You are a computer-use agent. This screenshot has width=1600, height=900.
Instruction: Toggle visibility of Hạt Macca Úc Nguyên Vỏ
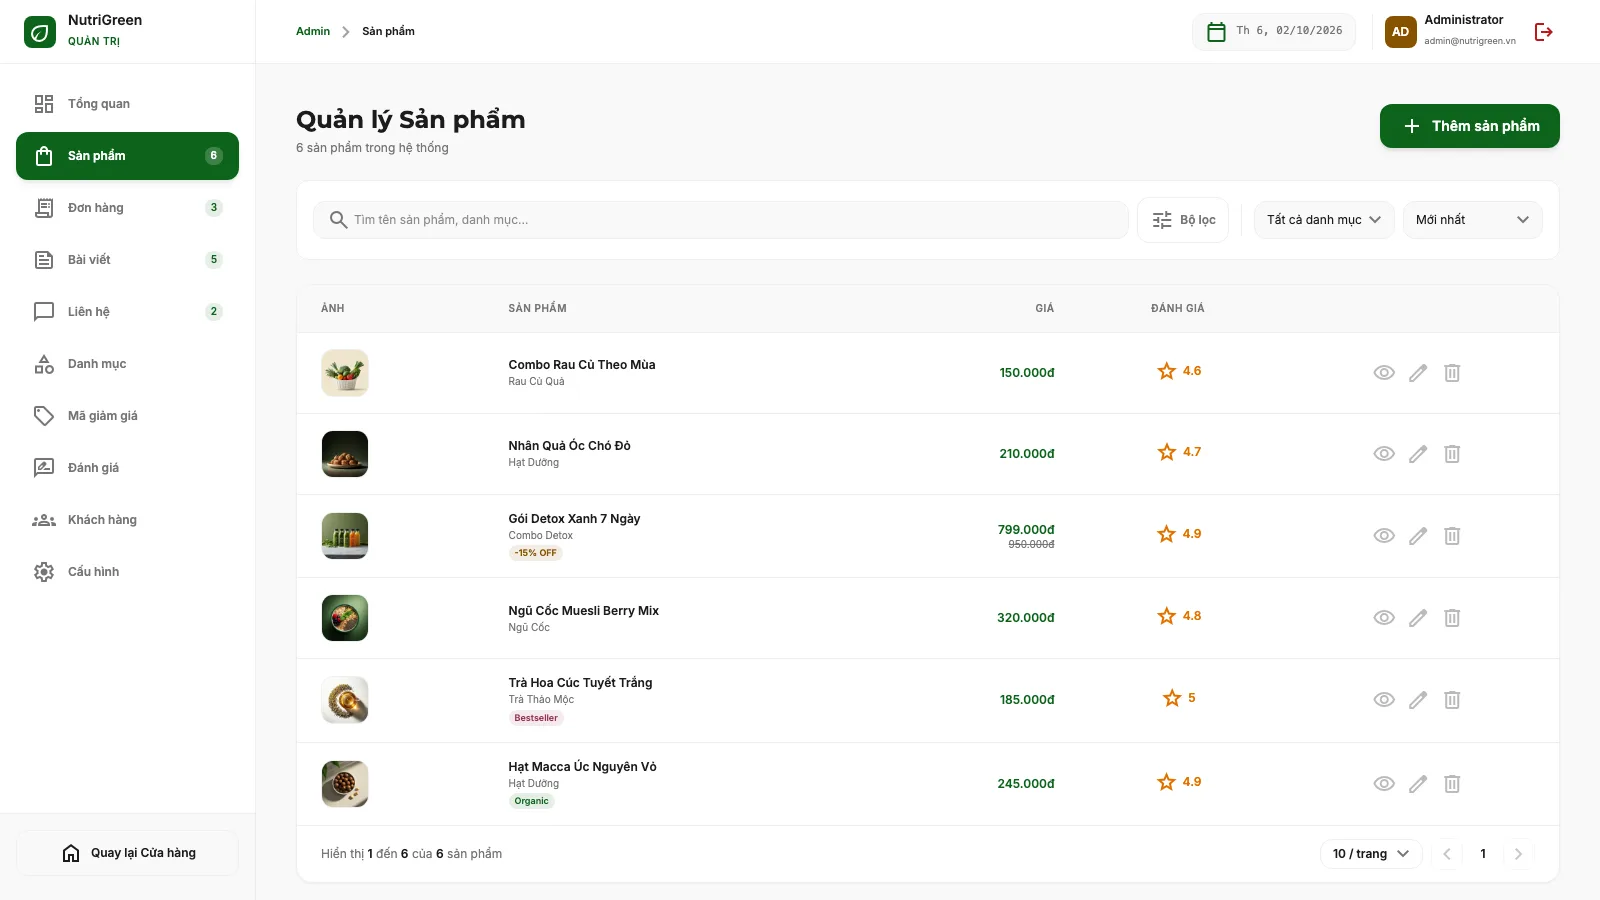tap(1384, 784)
